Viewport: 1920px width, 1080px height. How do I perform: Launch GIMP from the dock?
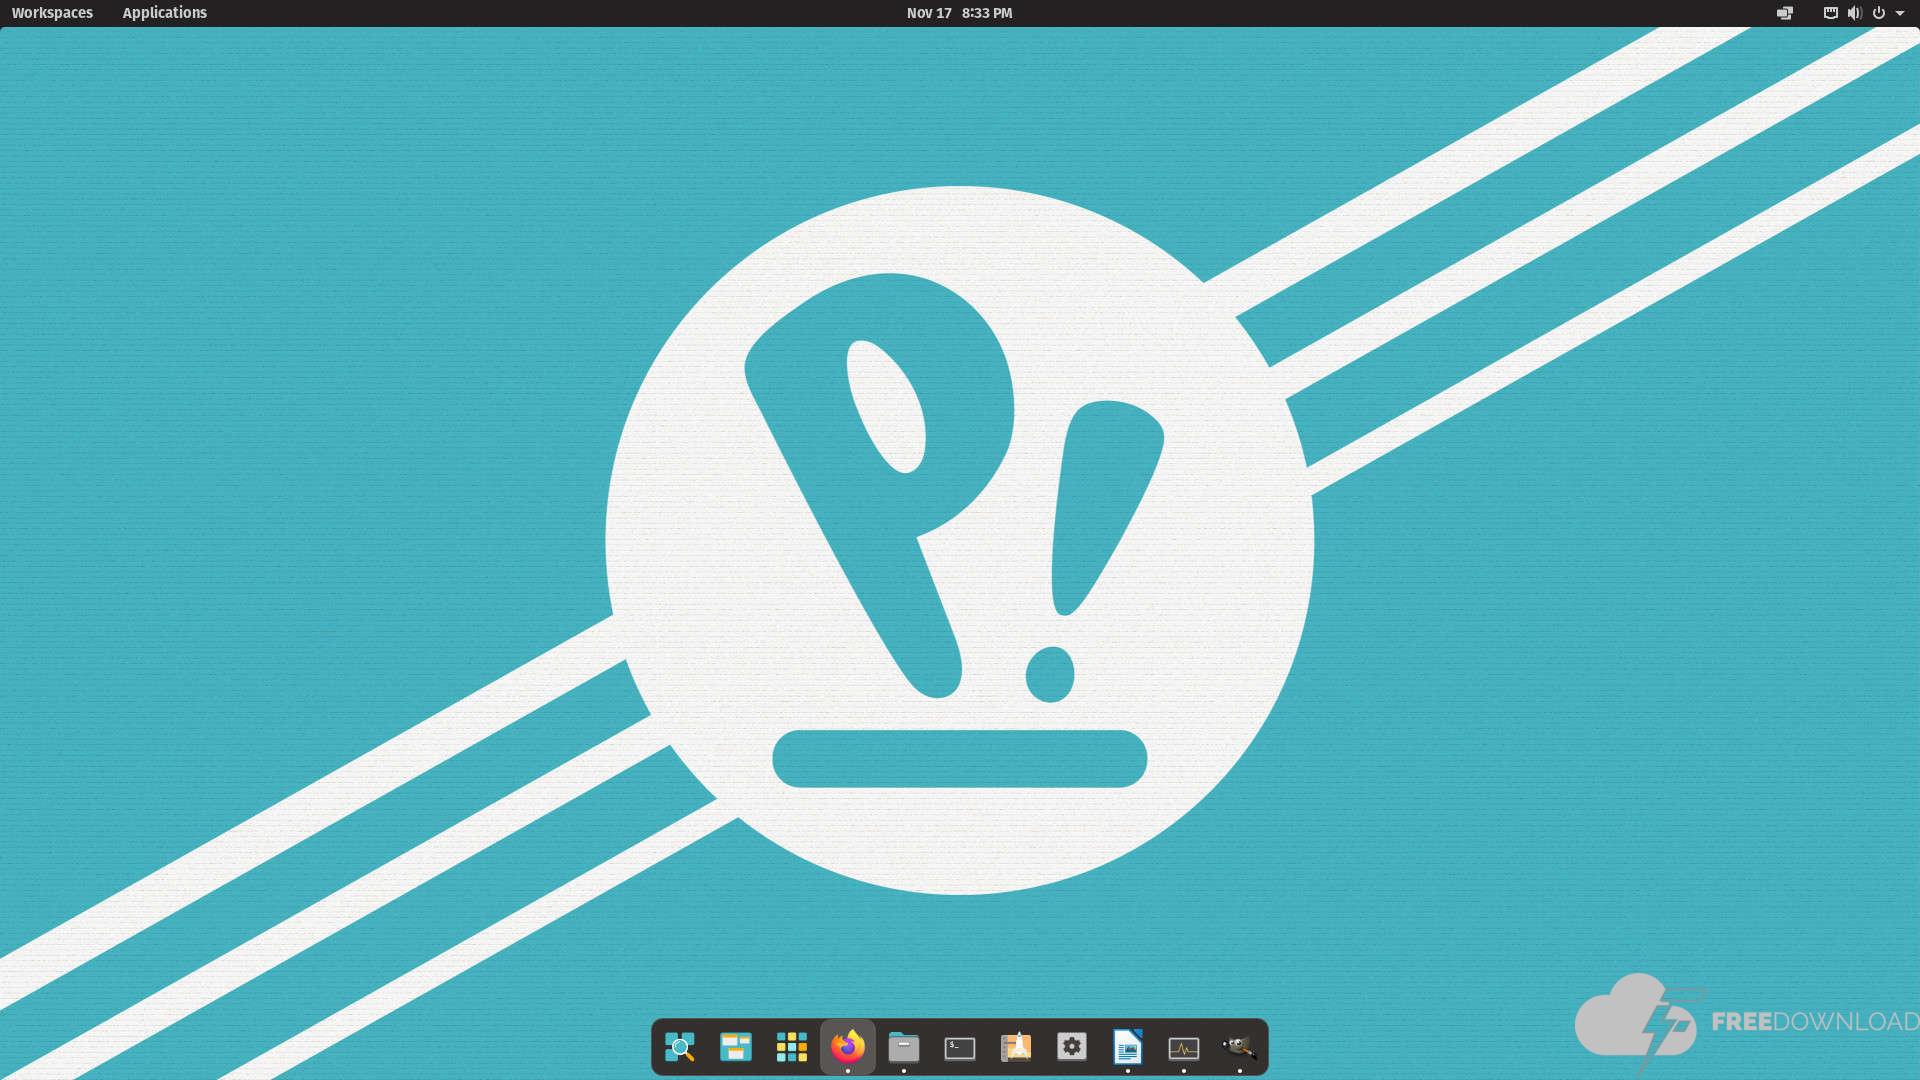[1240, 1047]
